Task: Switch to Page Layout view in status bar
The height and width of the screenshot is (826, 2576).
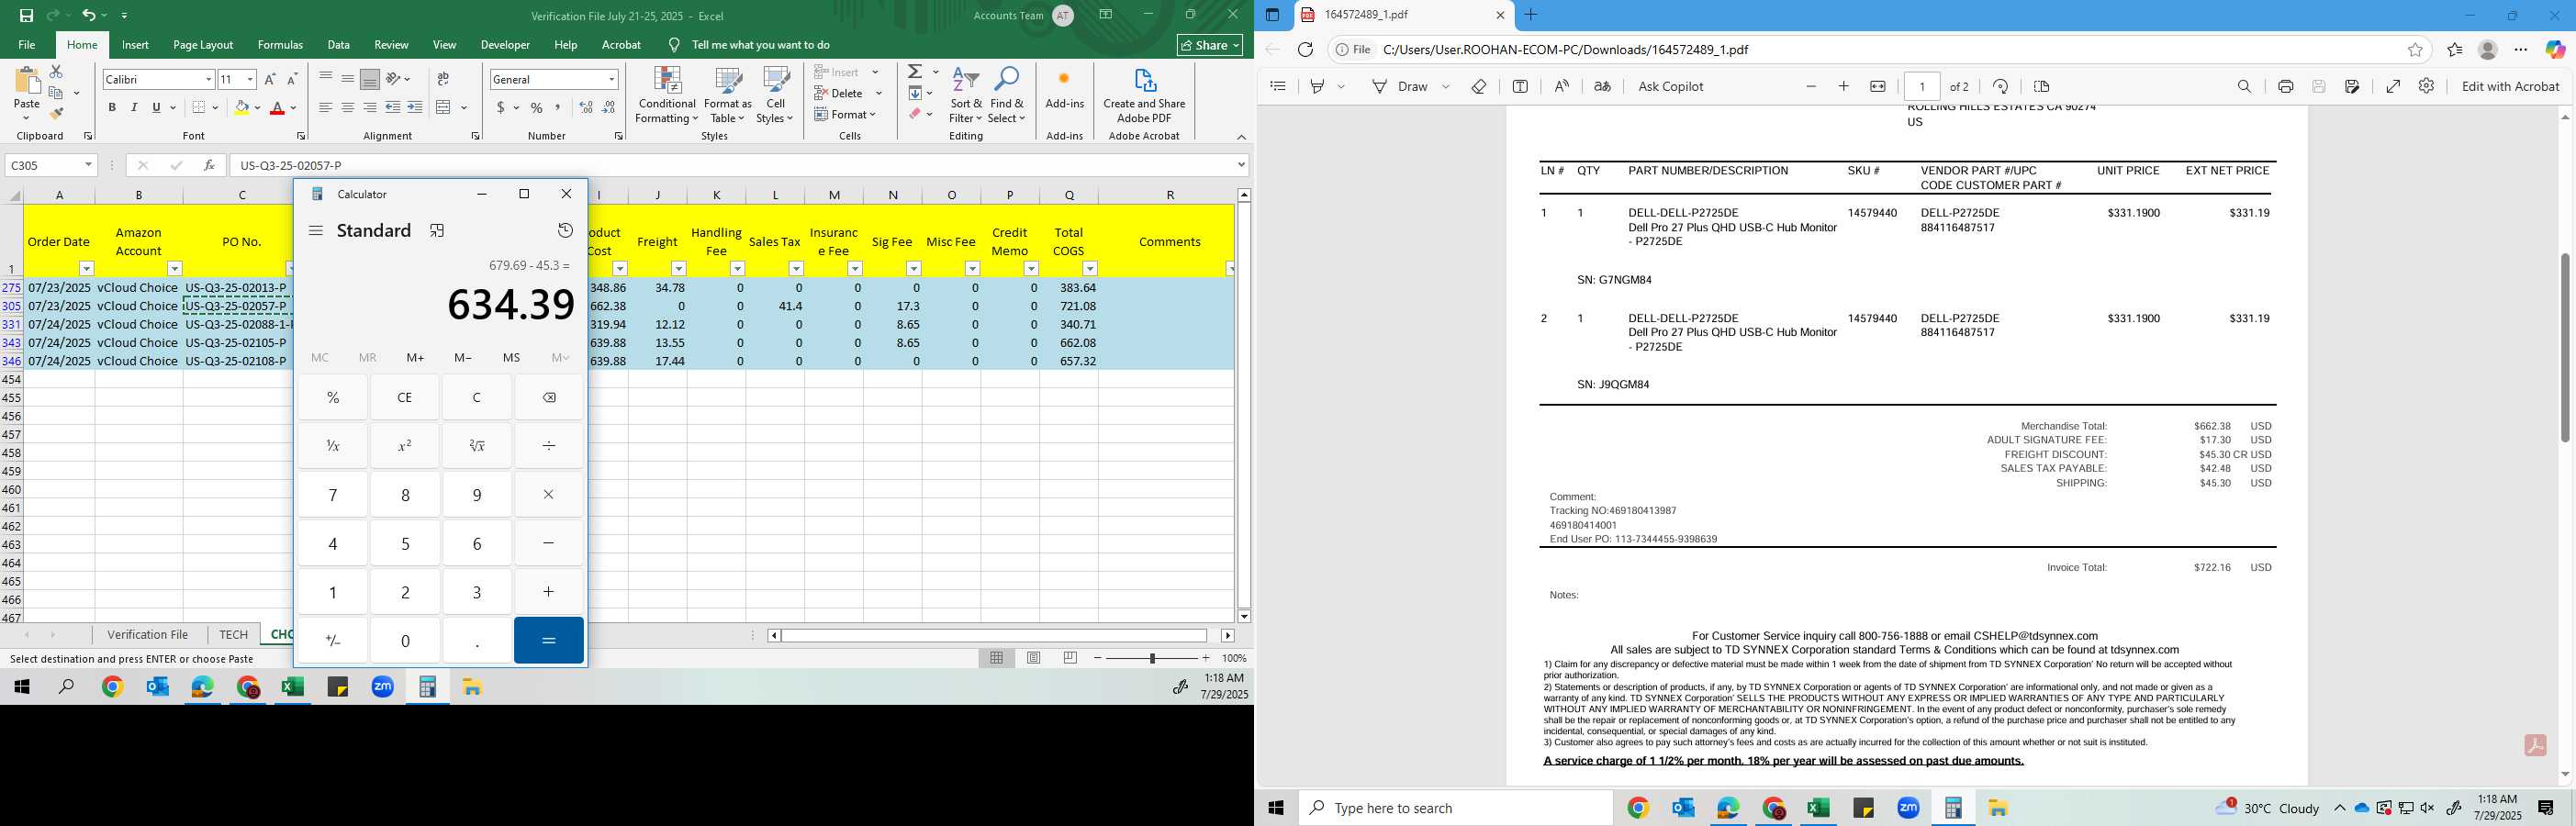Action: (1034, 658)
